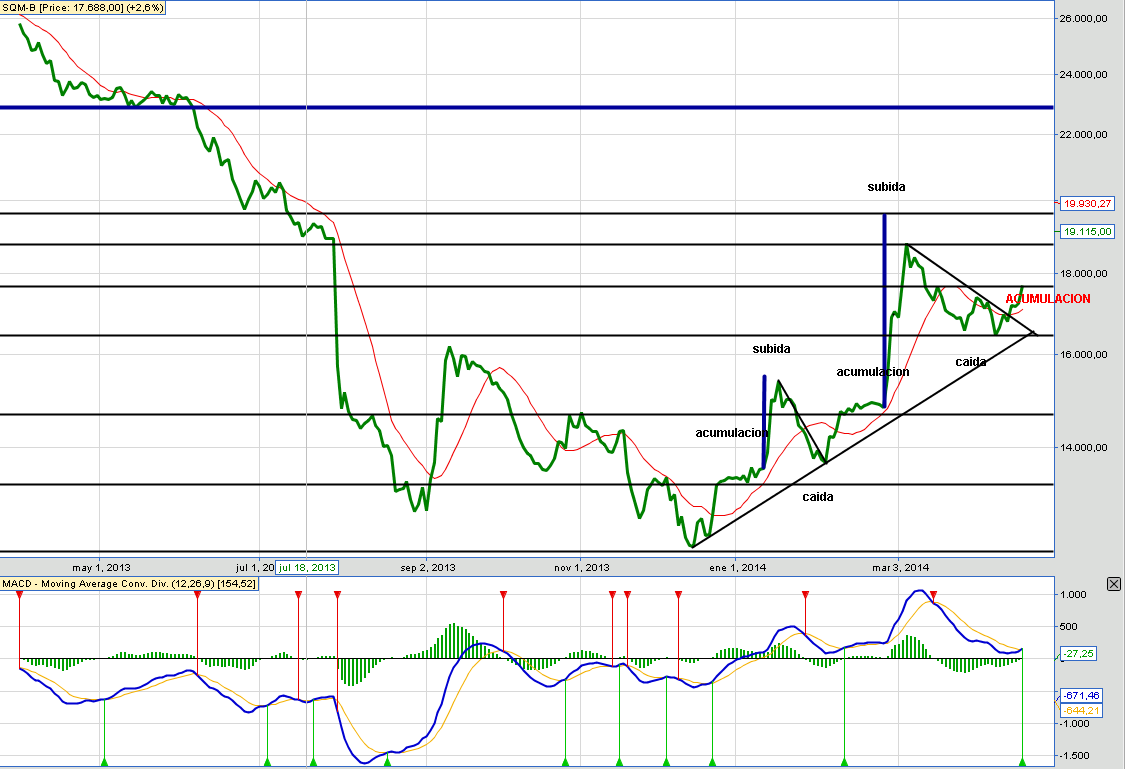Click the rightmost red sell arrow in MACD
The image size is (1125, 769).
click(x=934, y=595)
